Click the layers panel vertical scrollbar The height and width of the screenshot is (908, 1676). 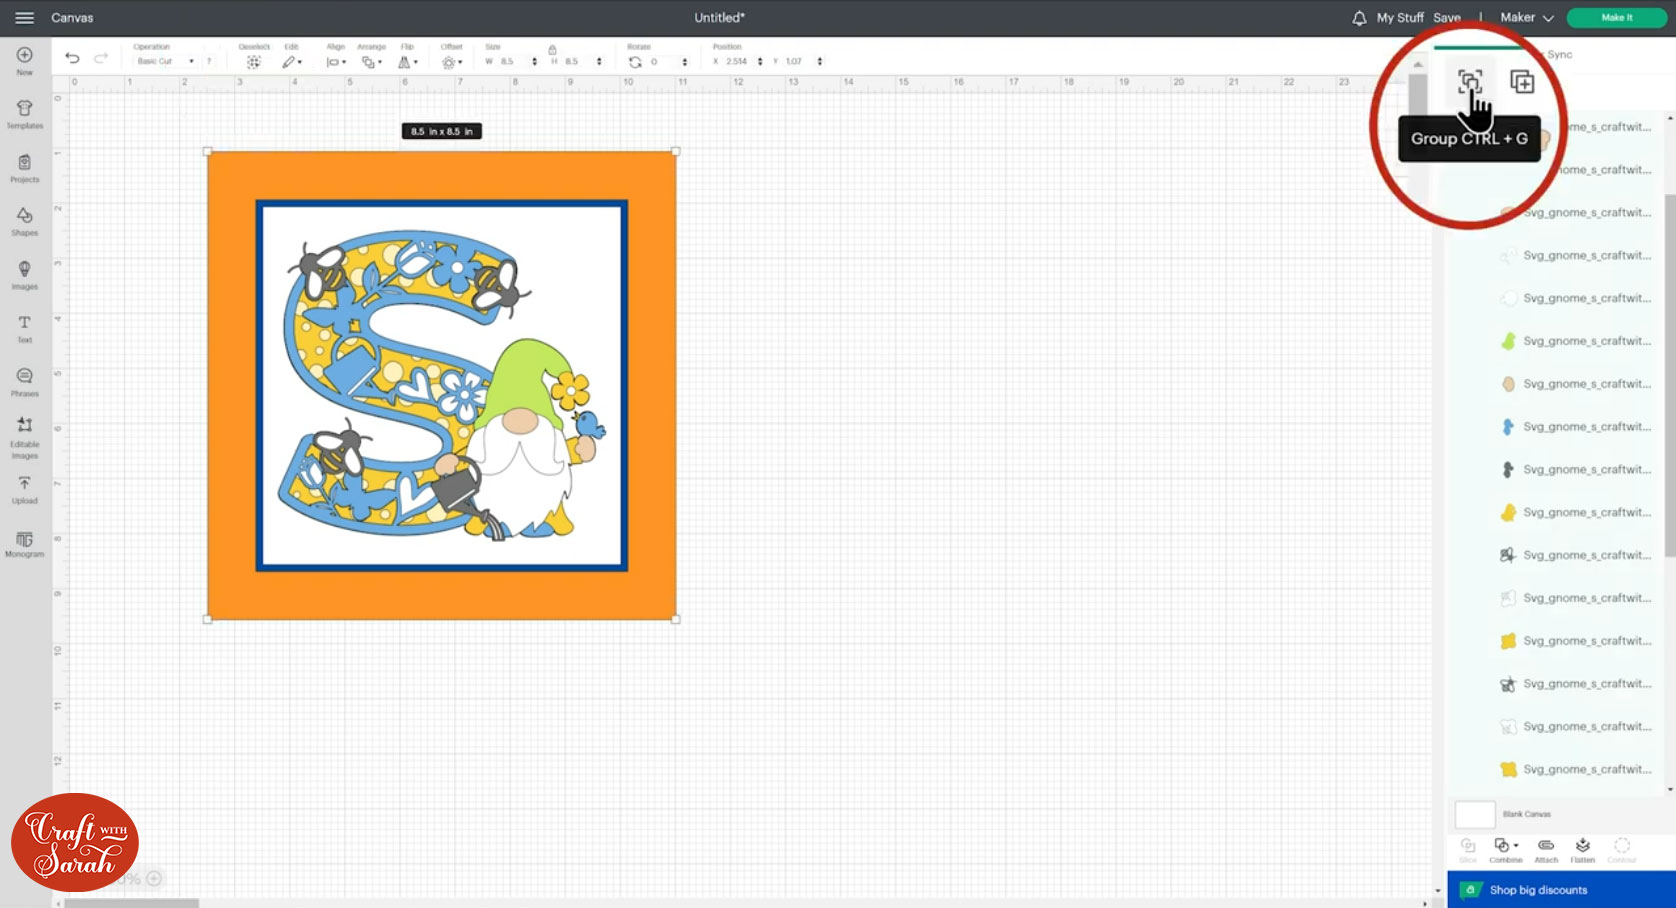(x=1669, y=375)
